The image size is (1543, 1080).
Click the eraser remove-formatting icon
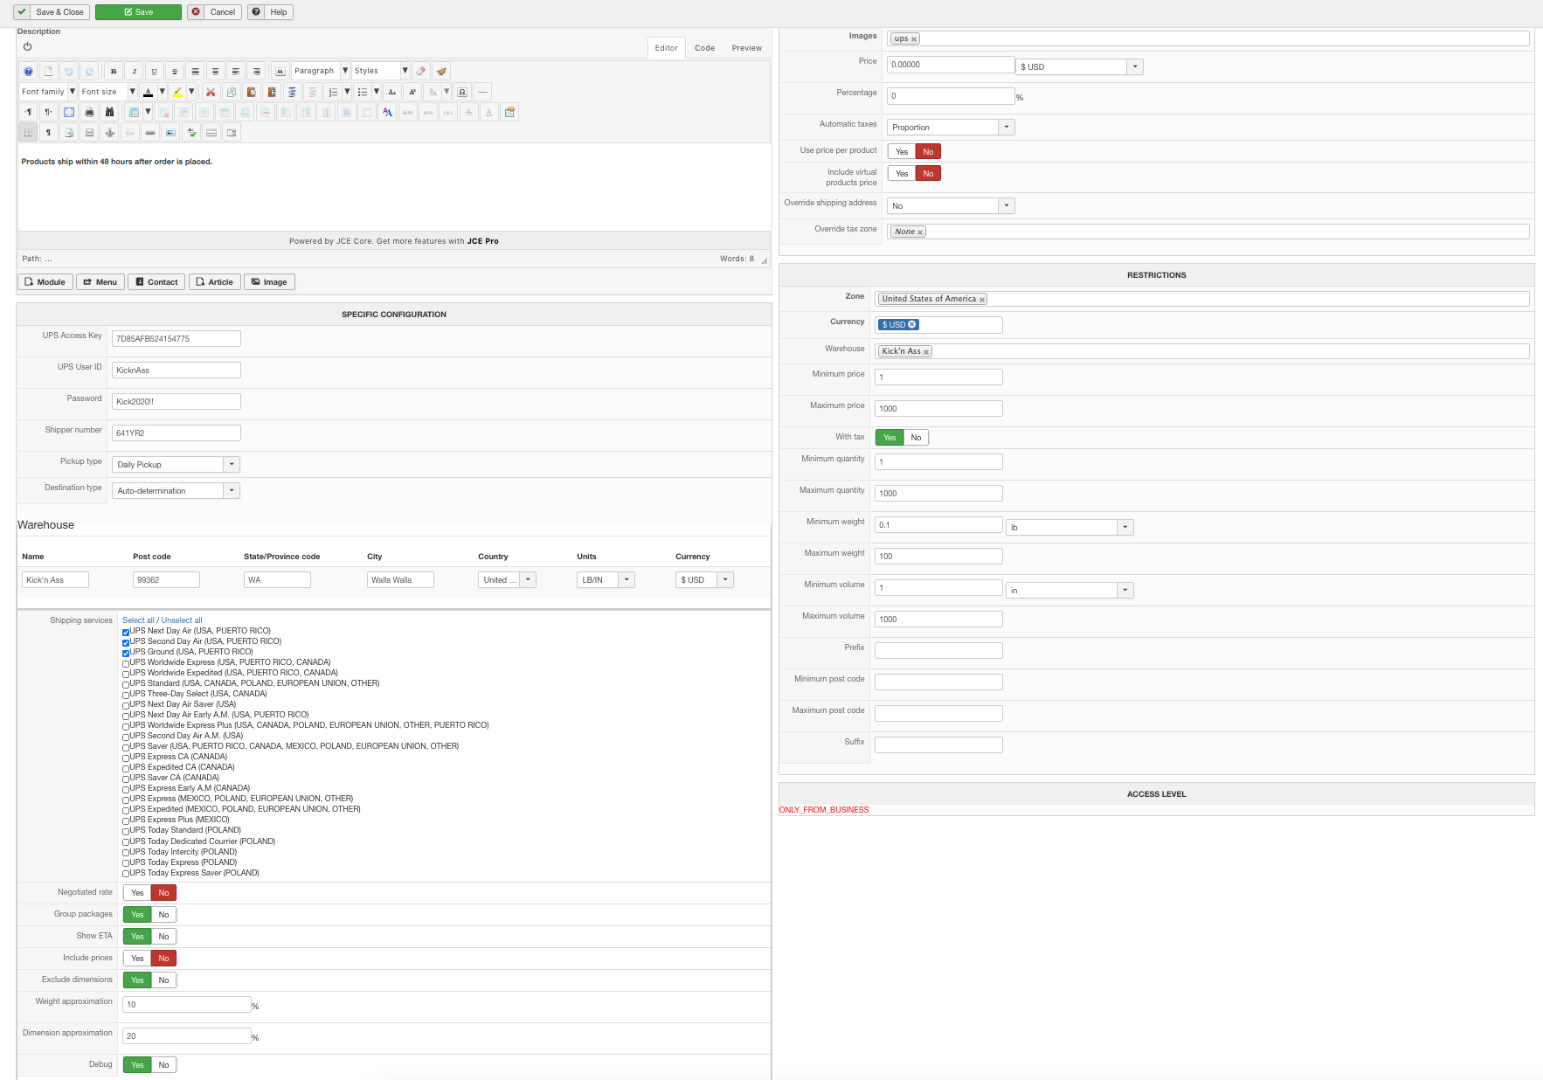pyautogui.click(x=421, y=71)
